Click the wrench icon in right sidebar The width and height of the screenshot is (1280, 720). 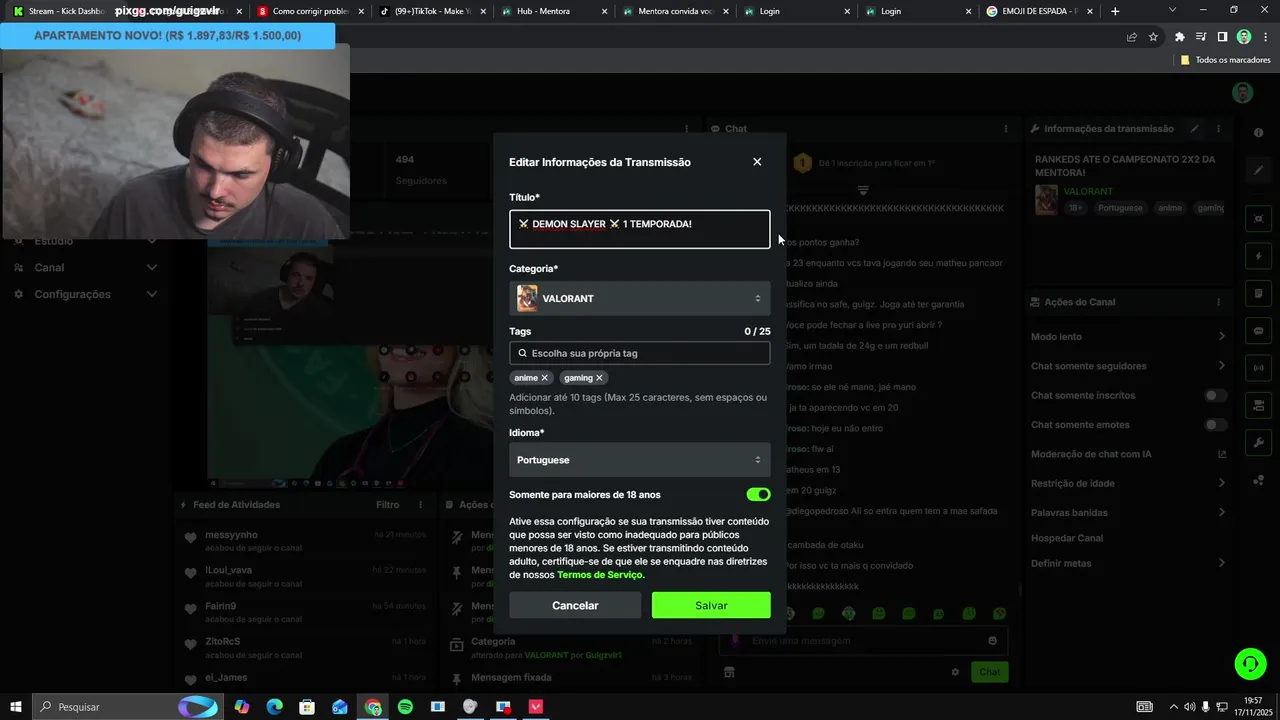pyautogui.click(x=1258, y=442)
